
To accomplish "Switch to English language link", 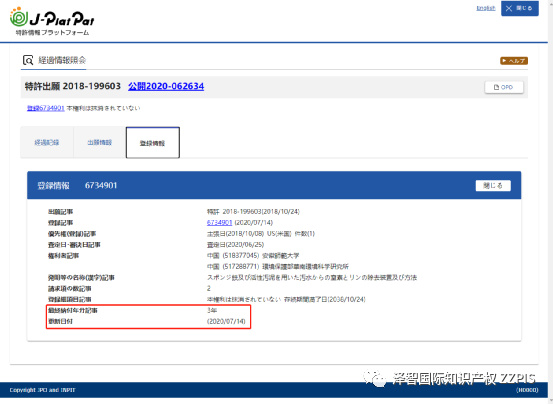I will pyautogui.click(x=486, y=8).
